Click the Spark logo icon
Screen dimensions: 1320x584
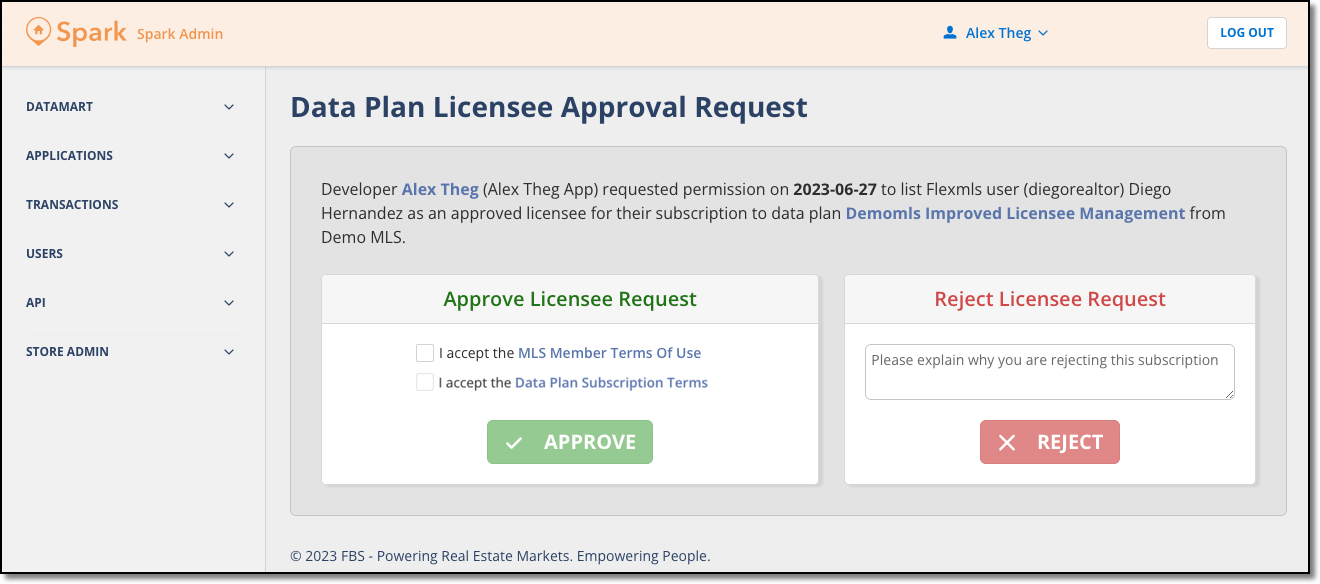tap(39, 32)
